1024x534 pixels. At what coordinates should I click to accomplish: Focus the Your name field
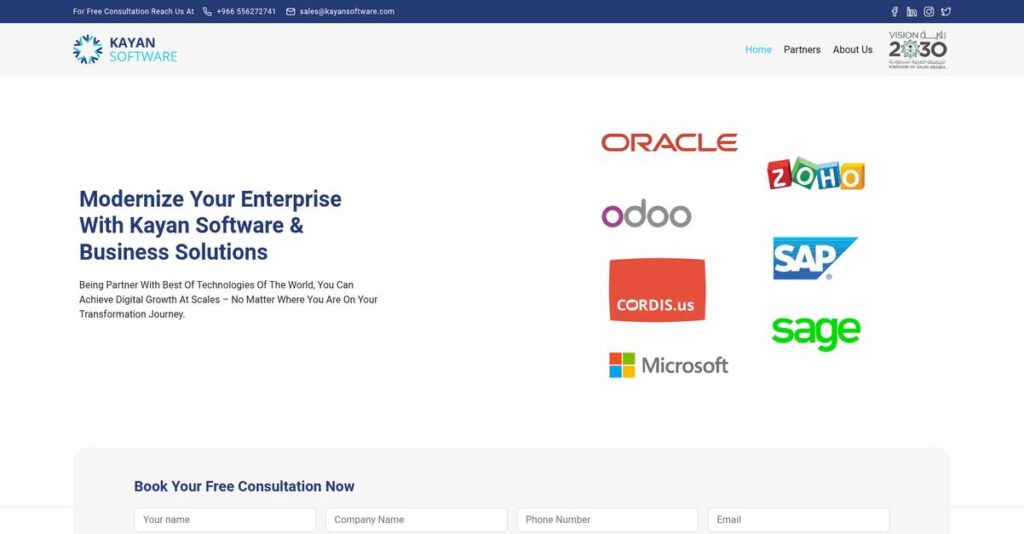pyautogui.click(x=225, y=520)
